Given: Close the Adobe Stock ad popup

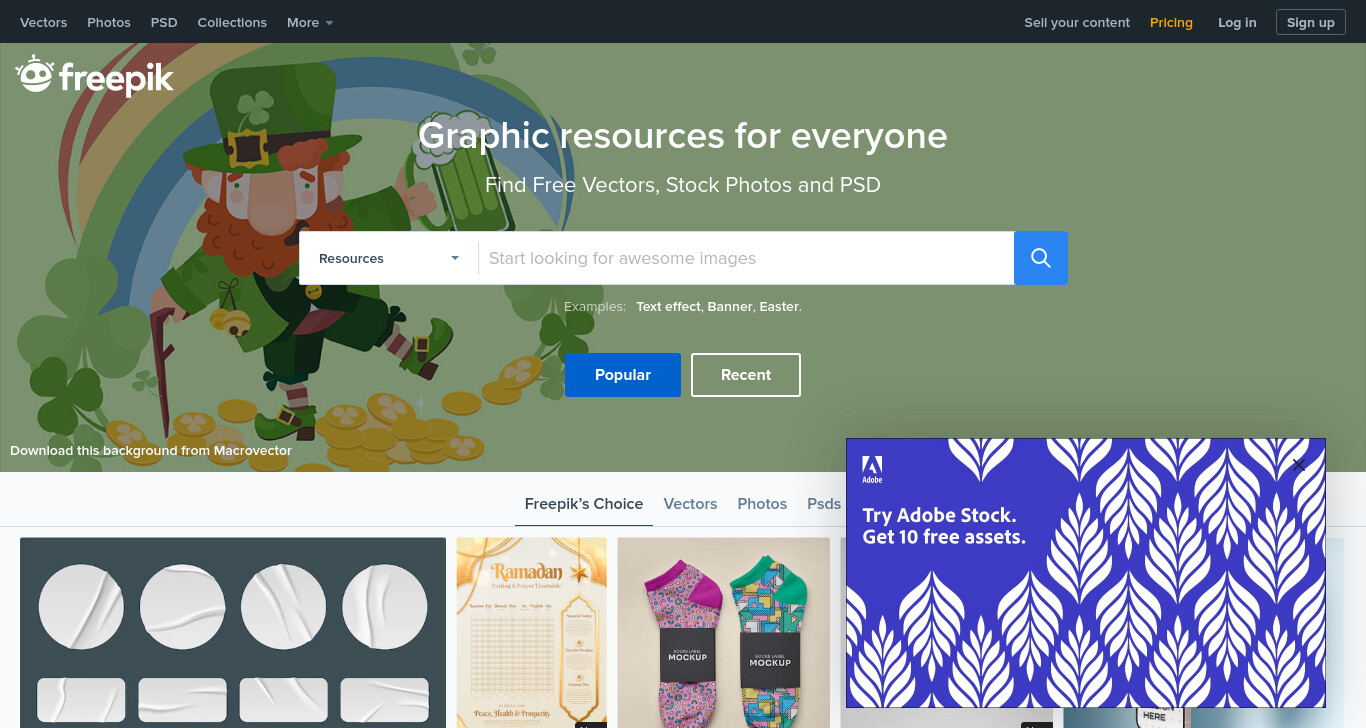Looking at the screenshot, I should (x=1299, y=464).
